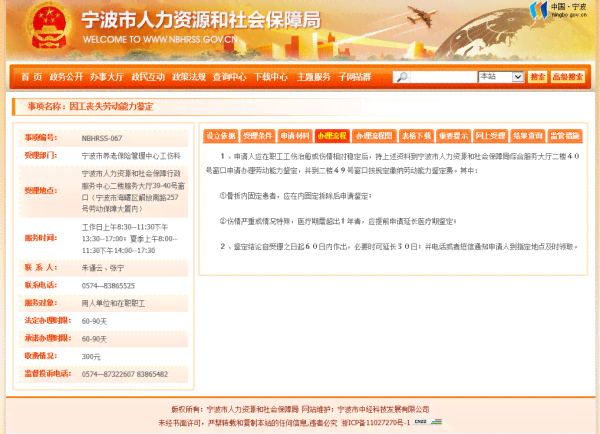Switch to the 受理条件 tab

(258, 136)
